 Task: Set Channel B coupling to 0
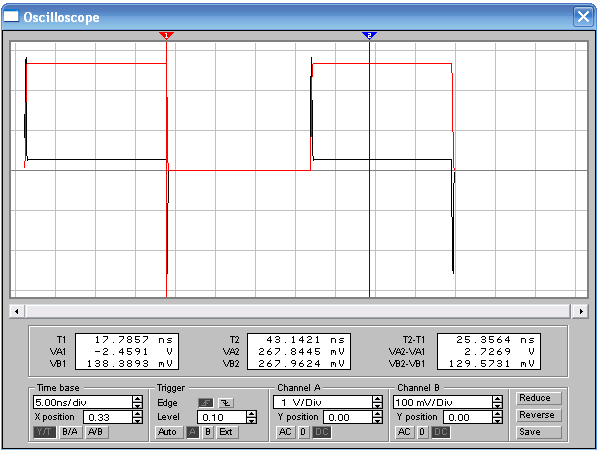pos(422,432)
